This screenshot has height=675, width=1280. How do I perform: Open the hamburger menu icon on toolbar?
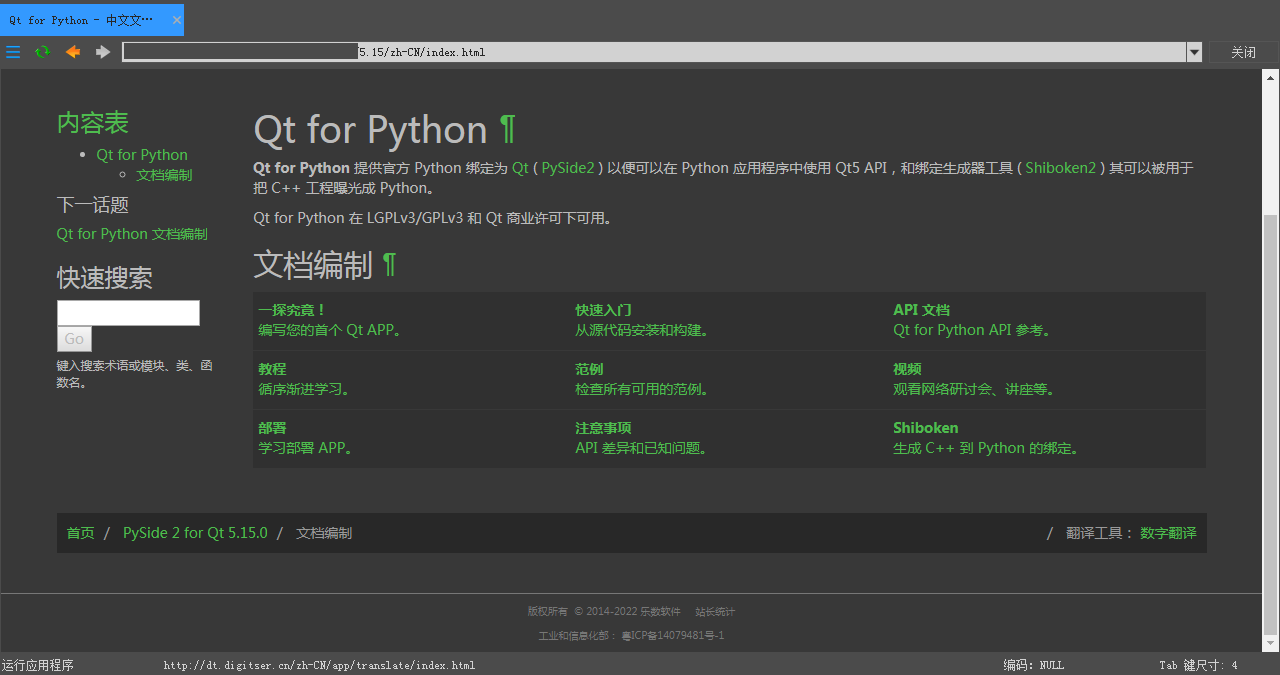pos(13,52)
